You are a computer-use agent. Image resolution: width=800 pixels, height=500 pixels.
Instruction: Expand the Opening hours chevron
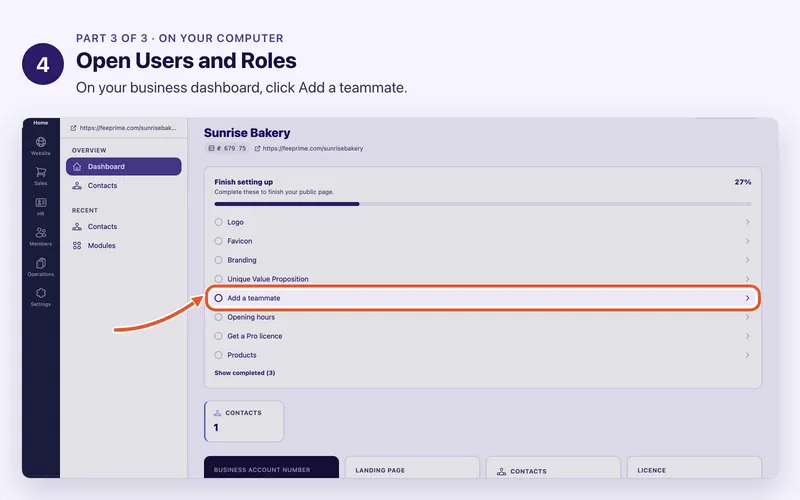[x=747, y=317]
